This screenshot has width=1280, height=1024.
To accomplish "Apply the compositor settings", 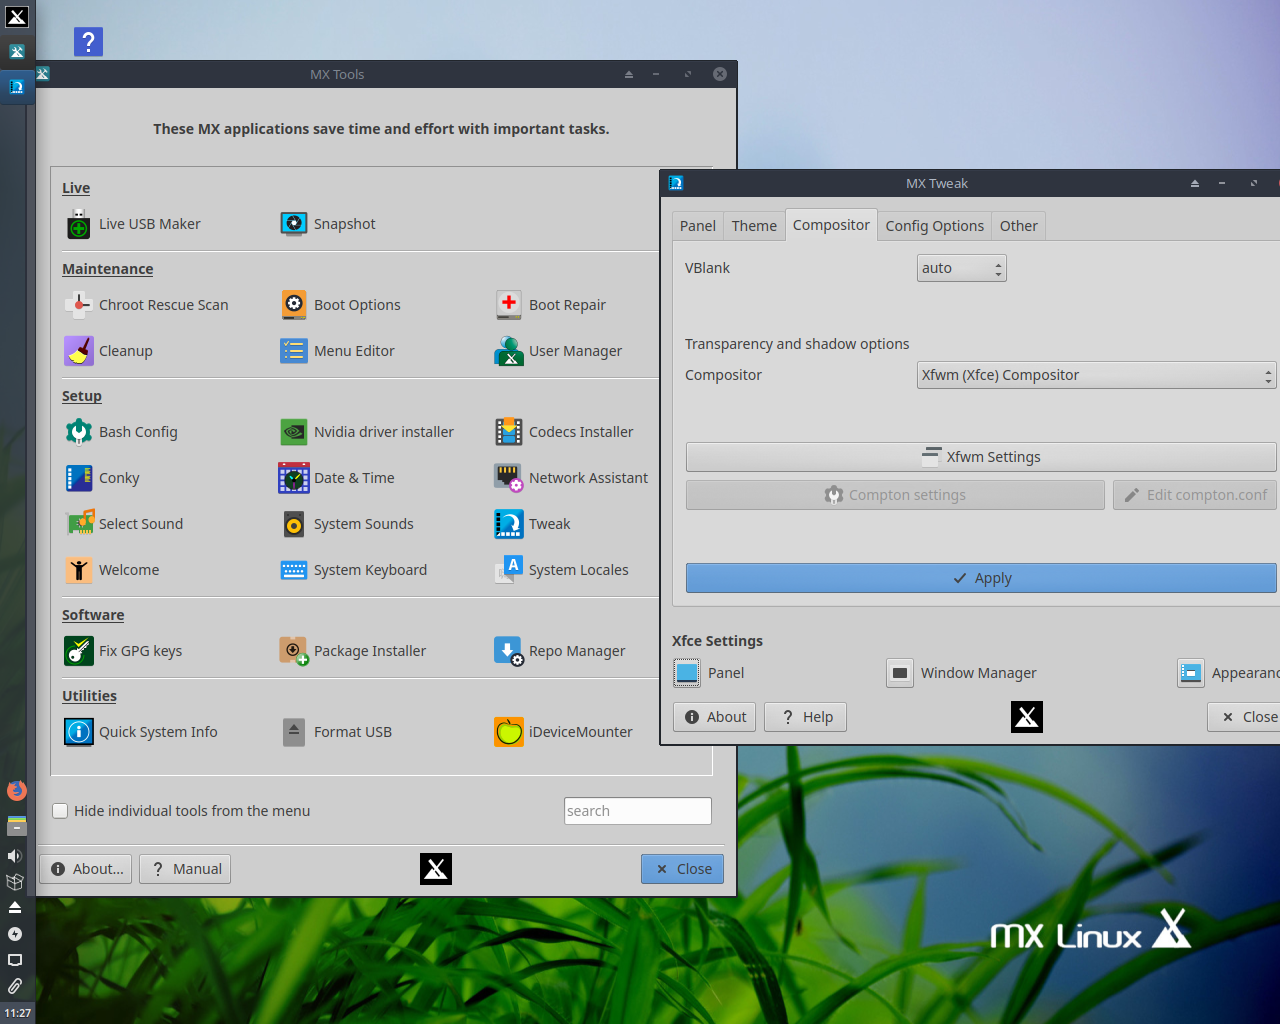I will [x=980, y=578].
